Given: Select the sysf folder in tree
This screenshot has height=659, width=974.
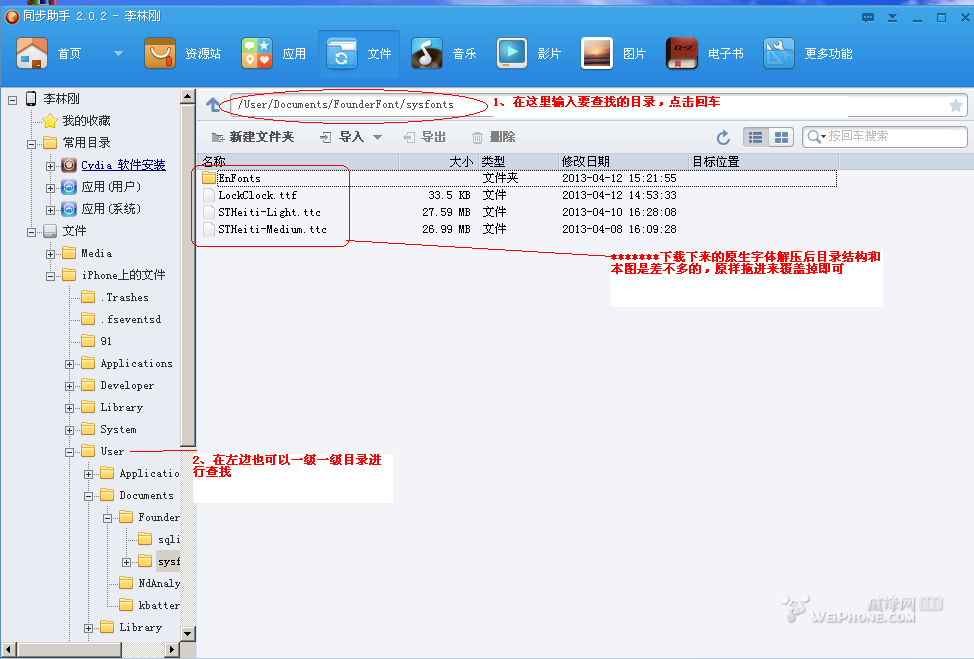Looking at the screenshot, I should tap(159, 561).
